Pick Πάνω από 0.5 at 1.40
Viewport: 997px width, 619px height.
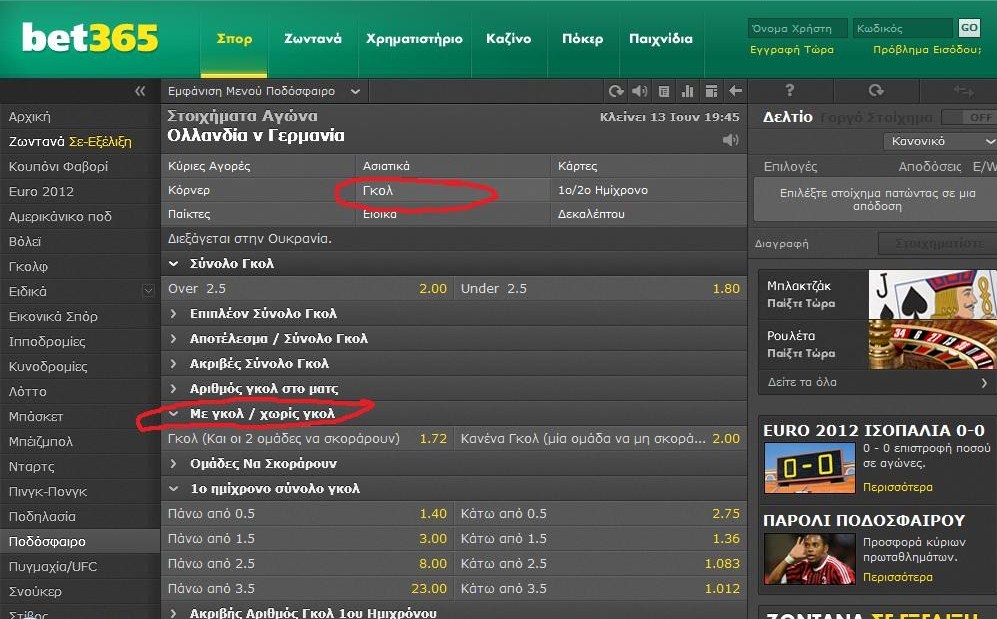click(308, 514)
